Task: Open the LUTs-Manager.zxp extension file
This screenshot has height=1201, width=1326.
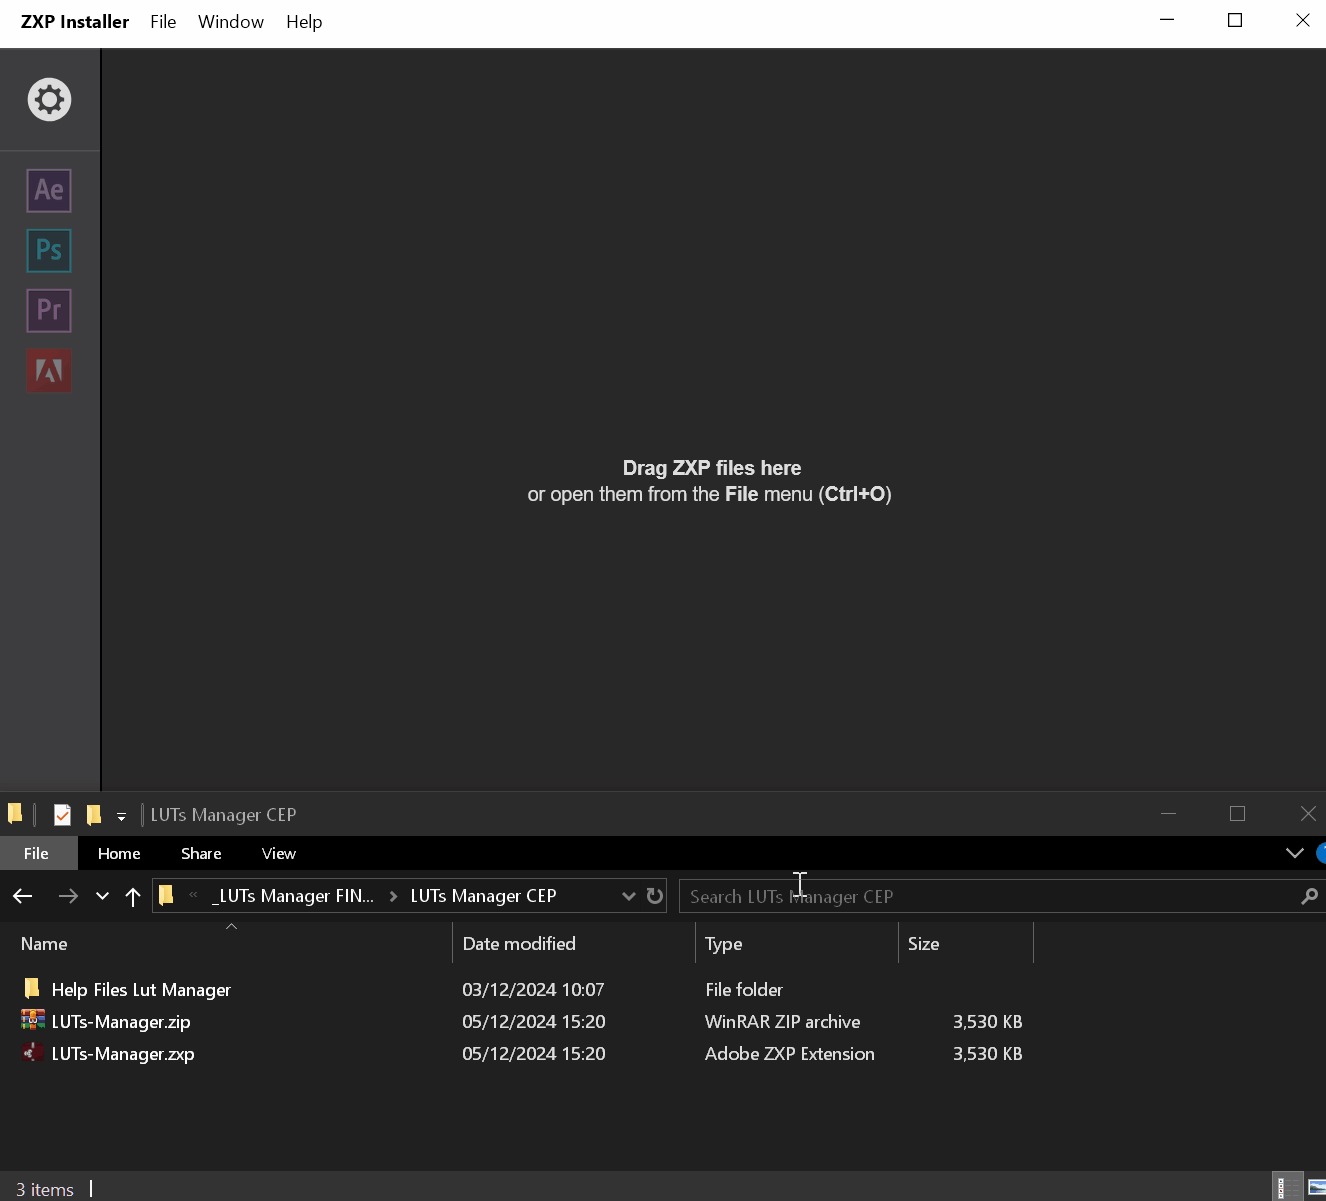Action: (123, 1053)
